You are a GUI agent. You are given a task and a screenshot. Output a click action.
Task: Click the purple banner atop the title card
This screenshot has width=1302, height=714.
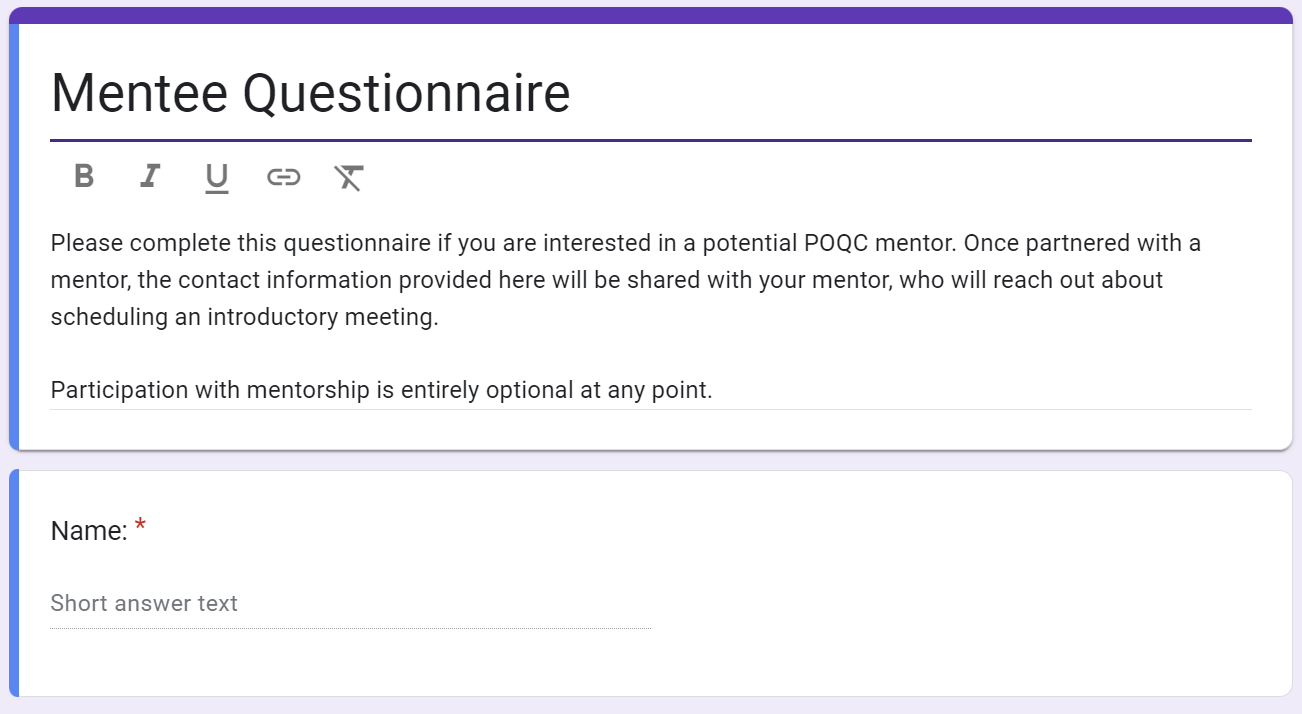650,15
